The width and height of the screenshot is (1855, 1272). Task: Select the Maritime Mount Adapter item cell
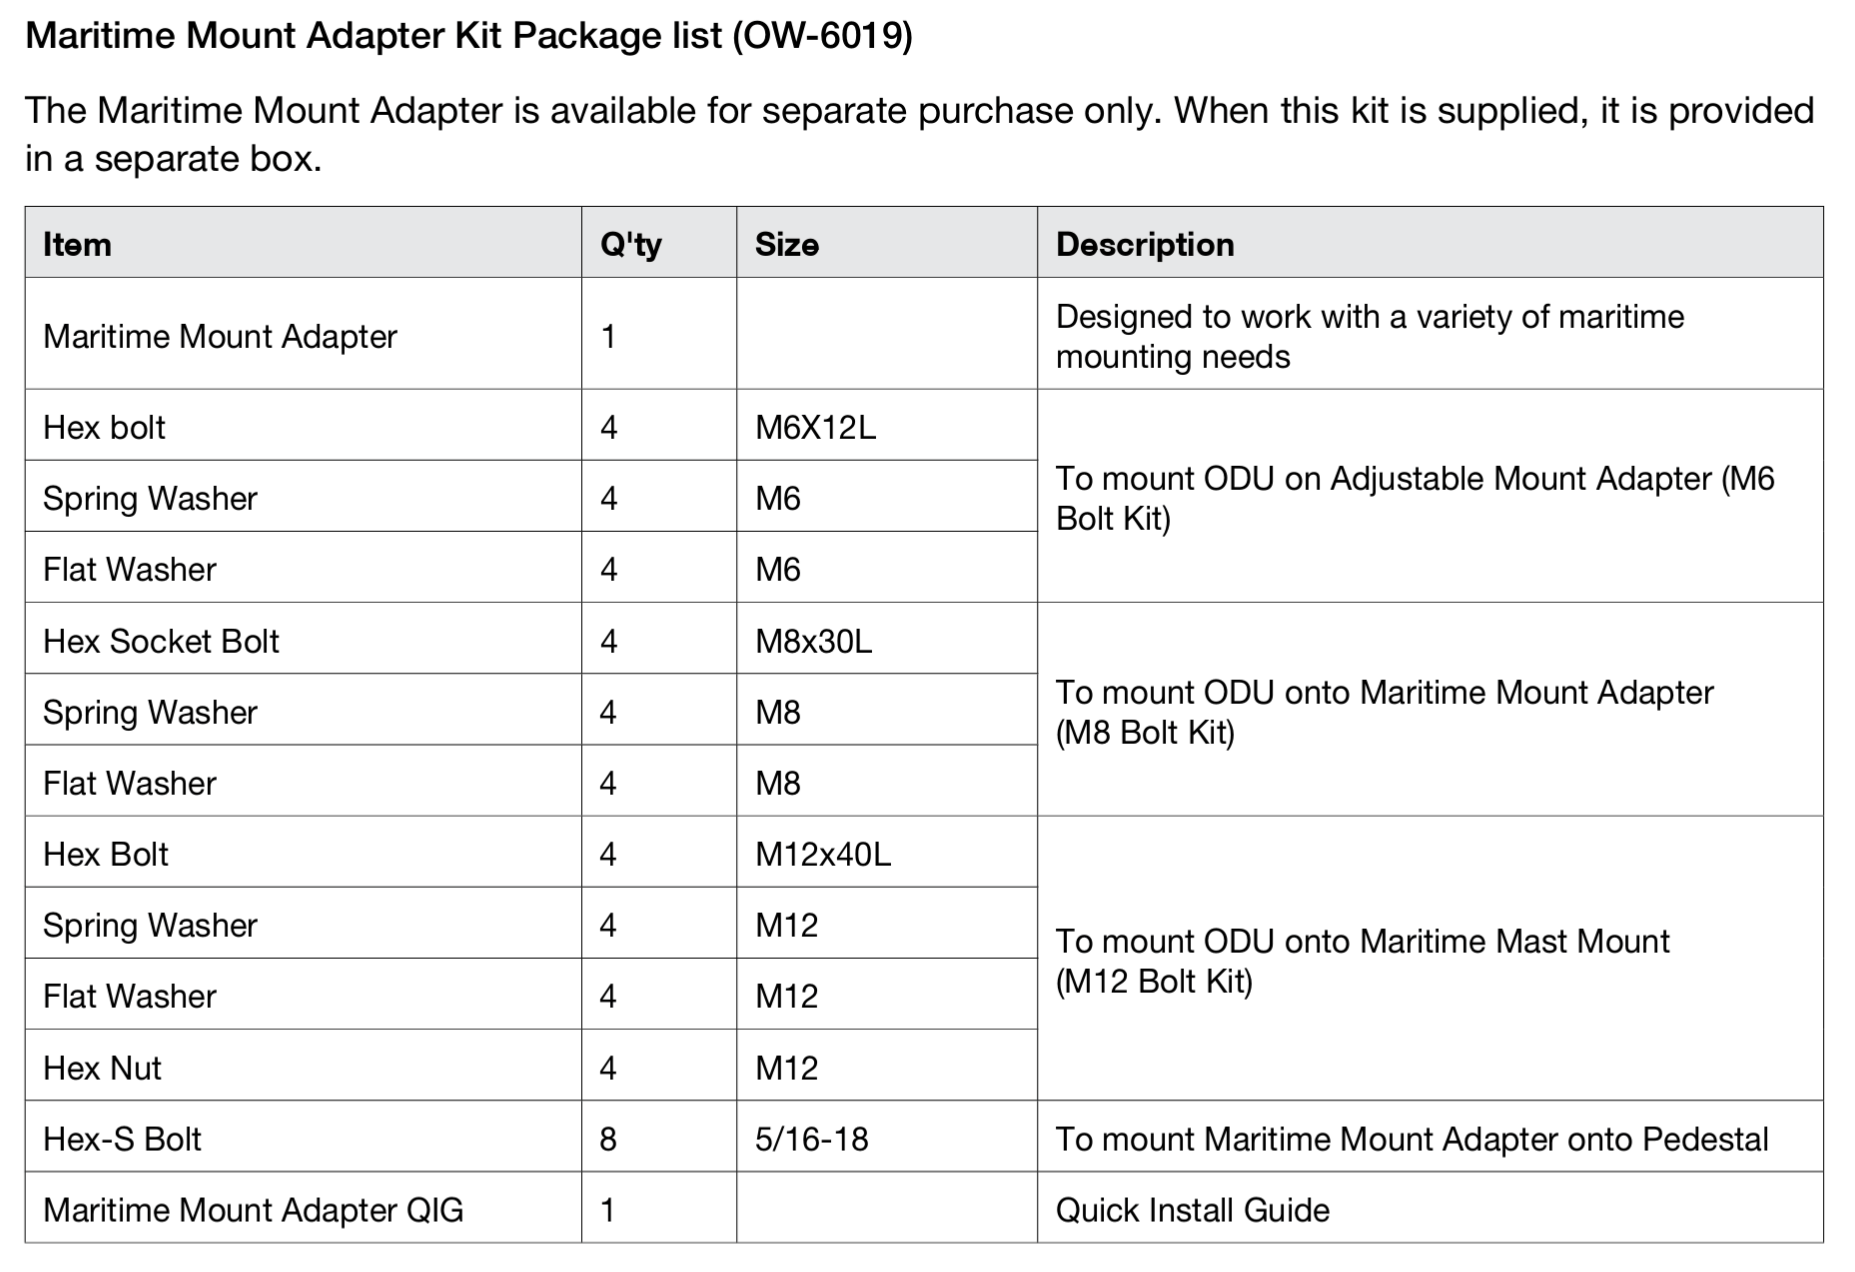[303, 334]
